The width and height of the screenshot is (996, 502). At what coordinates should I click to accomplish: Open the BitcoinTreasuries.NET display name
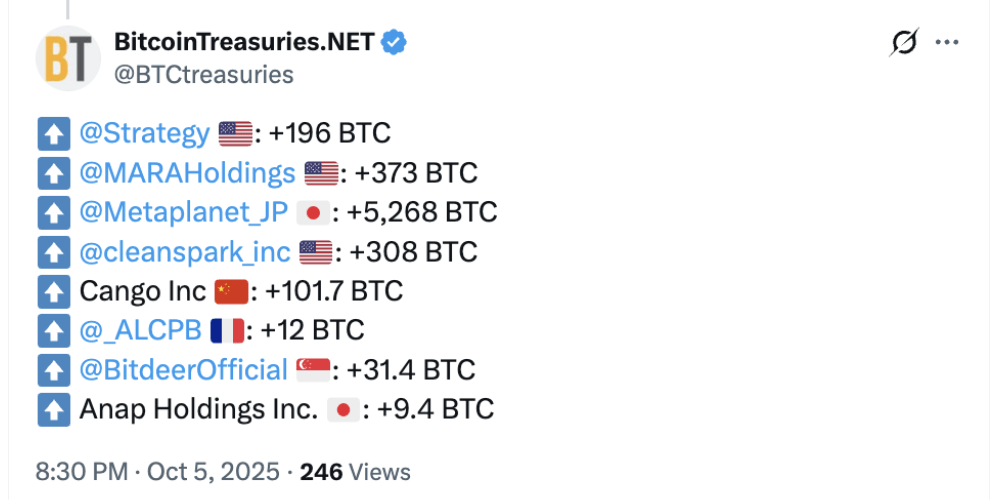tap(244, 42)
